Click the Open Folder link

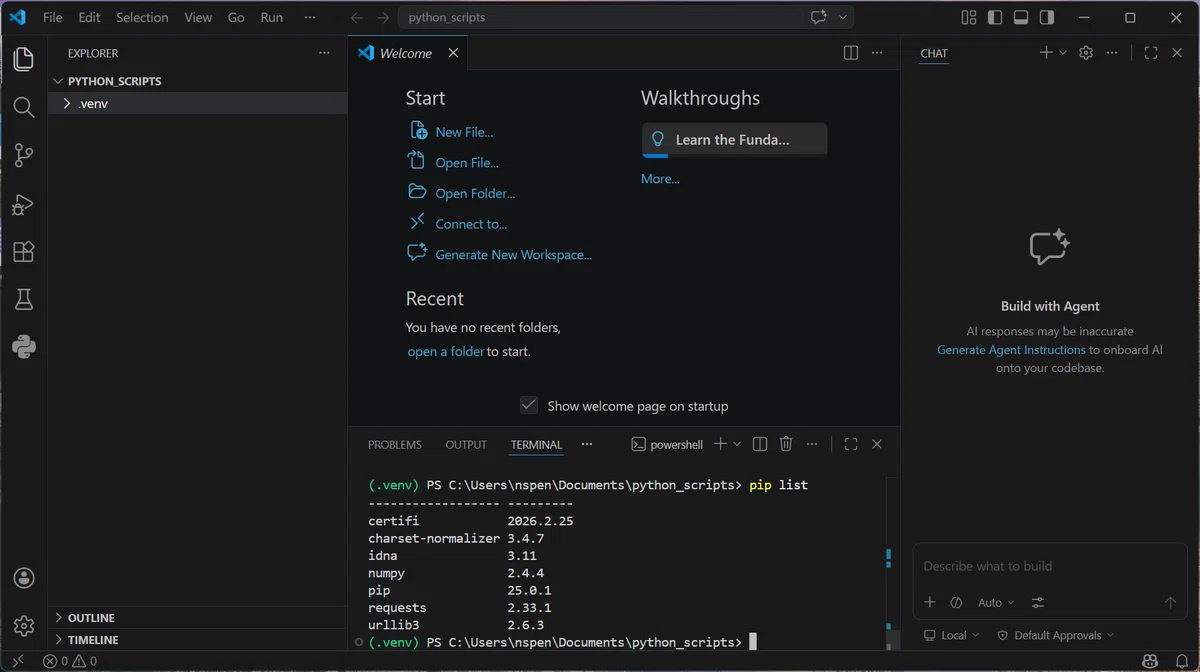tap(475, 194)
